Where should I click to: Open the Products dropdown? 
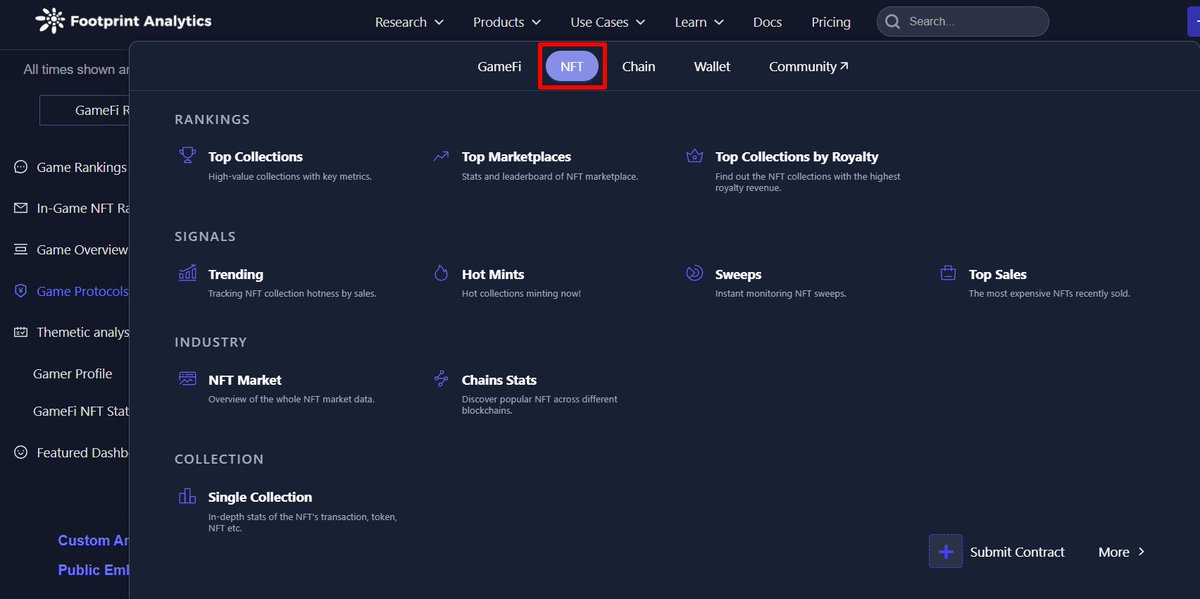pyautogui.click(x=506, y=21)
